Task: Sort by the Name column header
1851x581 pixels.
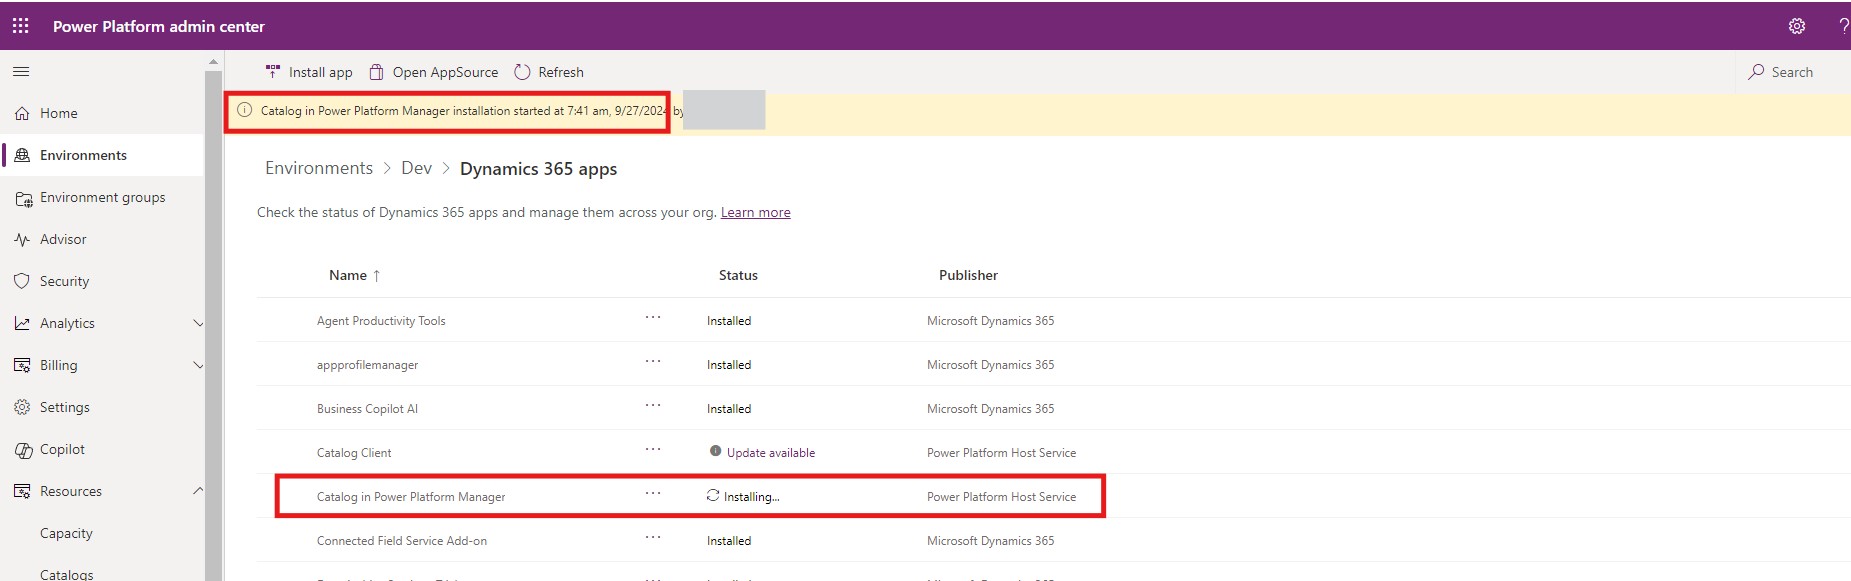Action: (x=348, y=276)
